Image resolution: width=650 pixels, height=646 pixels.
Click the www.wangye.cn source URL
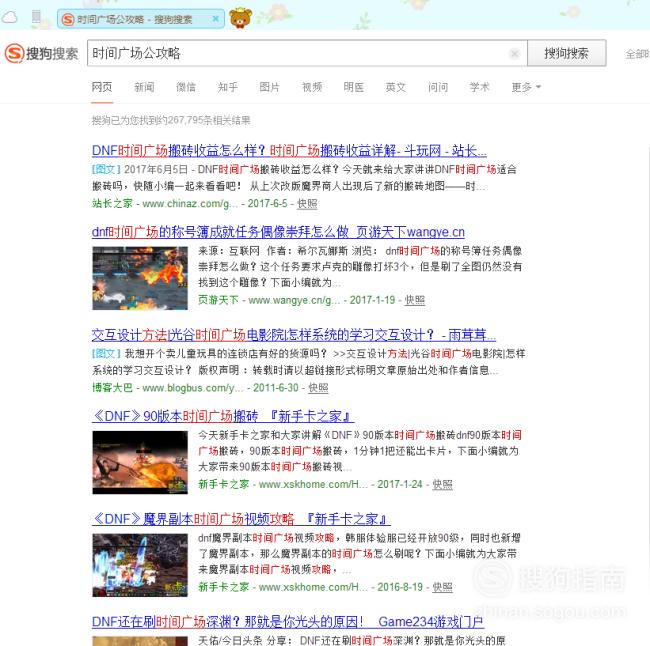coord(294,300)
